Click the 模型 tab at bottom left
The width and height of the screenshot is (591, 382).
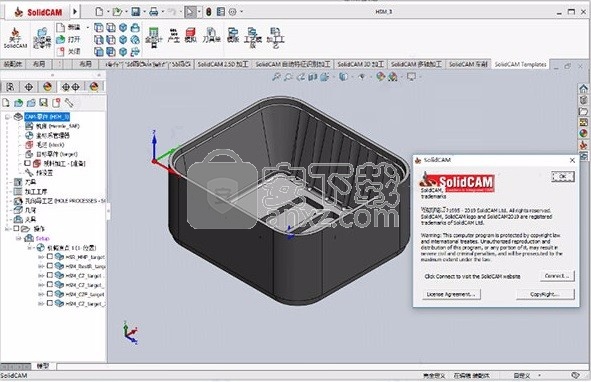click(x=43, y=366)
